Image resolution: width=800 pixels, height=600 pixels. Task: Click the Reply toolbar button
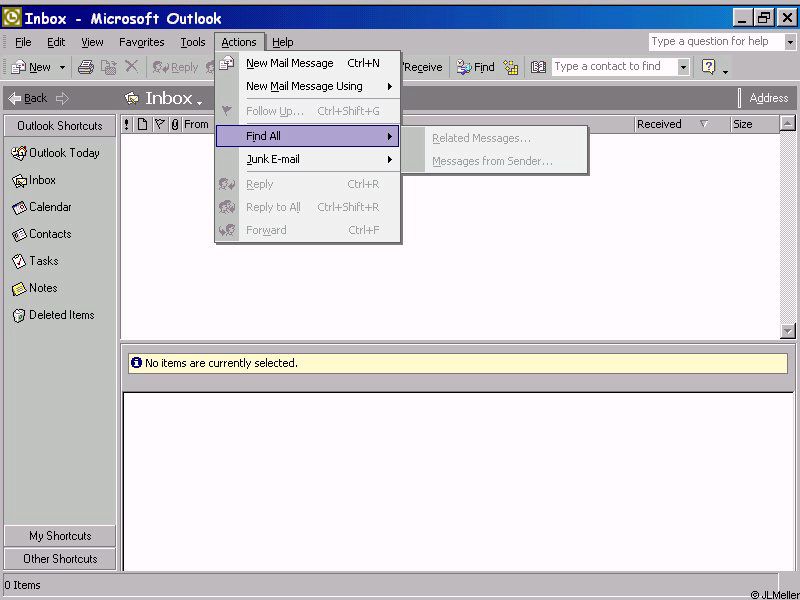(x=175, y=67)
